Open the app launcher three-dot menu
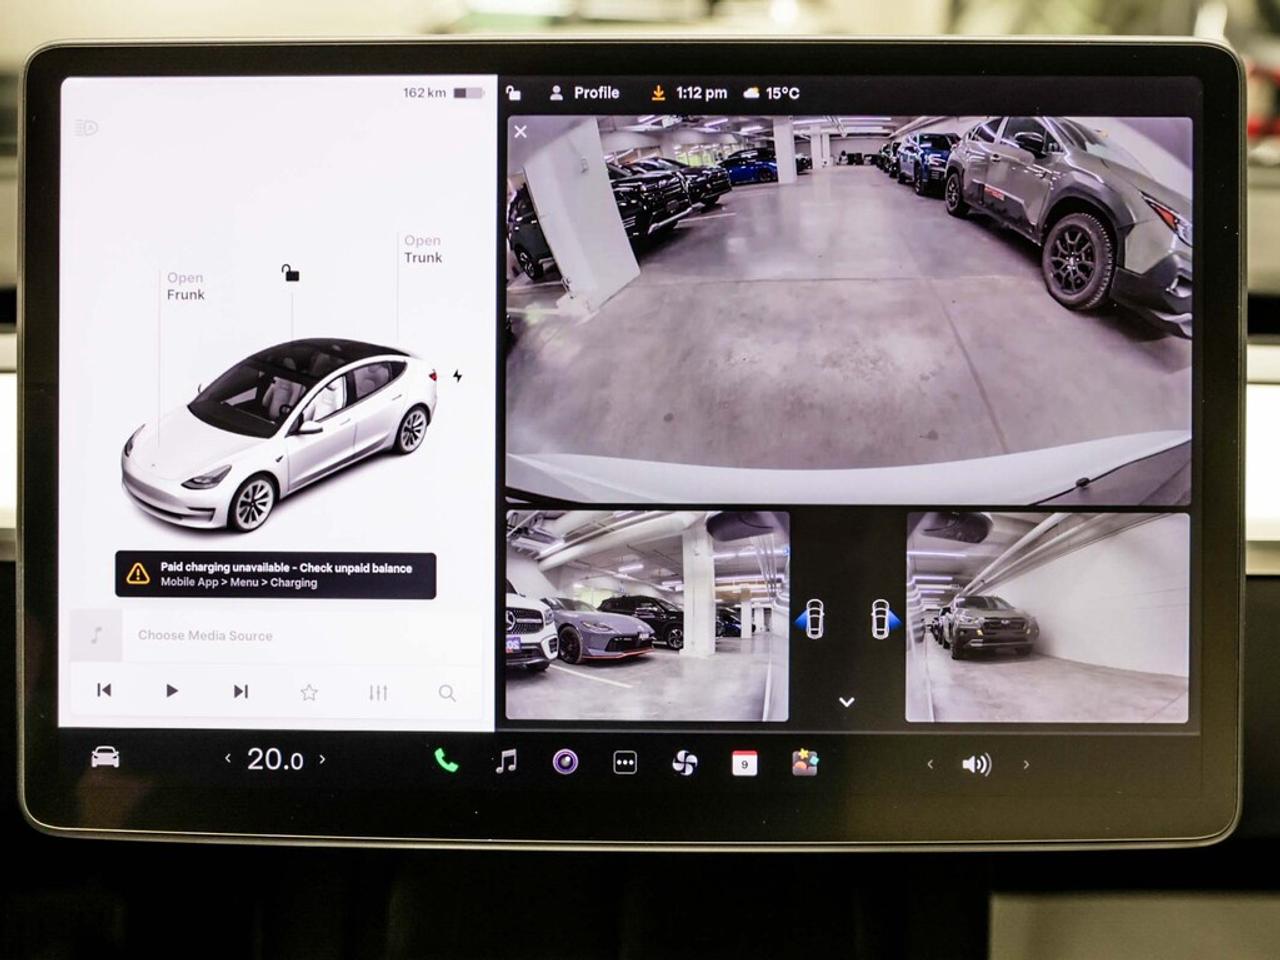 (625, 762)
